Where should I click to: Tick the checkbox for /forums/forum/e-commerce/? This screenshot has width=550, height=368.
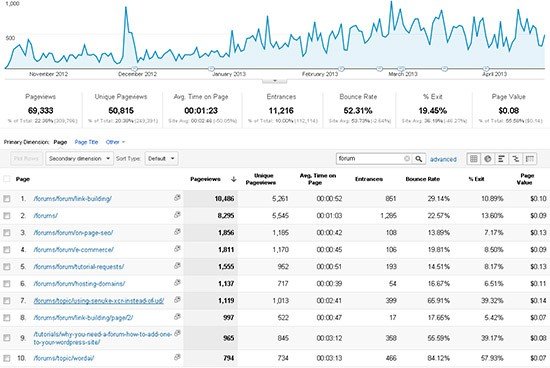7,250
